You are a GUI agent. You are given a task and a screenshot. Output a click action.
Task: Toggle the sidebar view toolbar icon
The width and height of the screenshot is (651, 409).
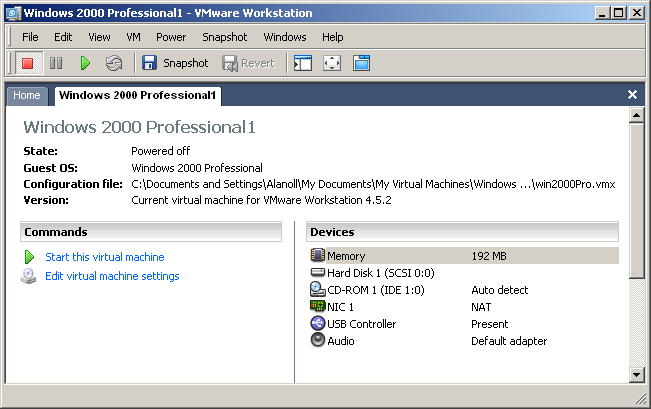(303, 64)
